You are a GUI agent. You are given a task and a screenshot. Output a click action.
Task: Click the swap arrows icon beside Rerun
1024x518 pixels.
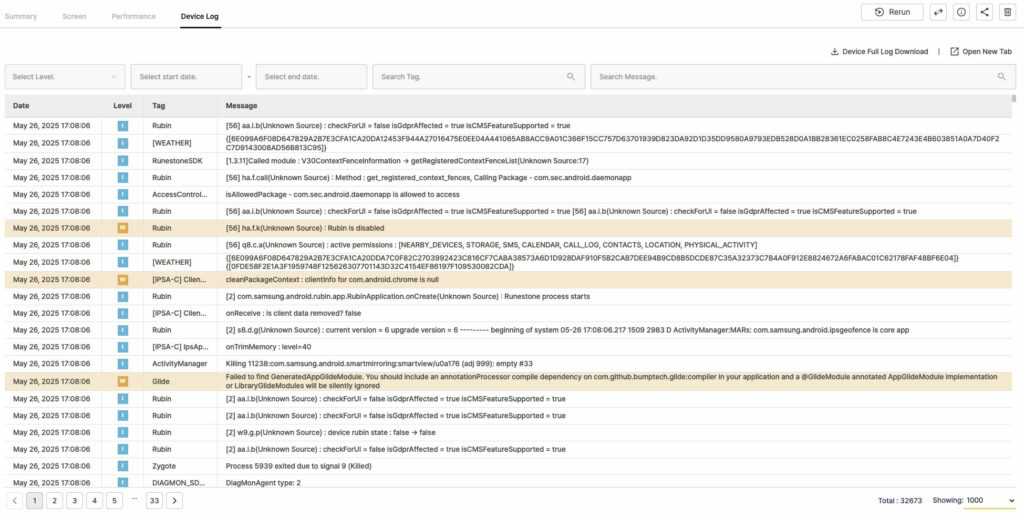[x=938, y=12]
